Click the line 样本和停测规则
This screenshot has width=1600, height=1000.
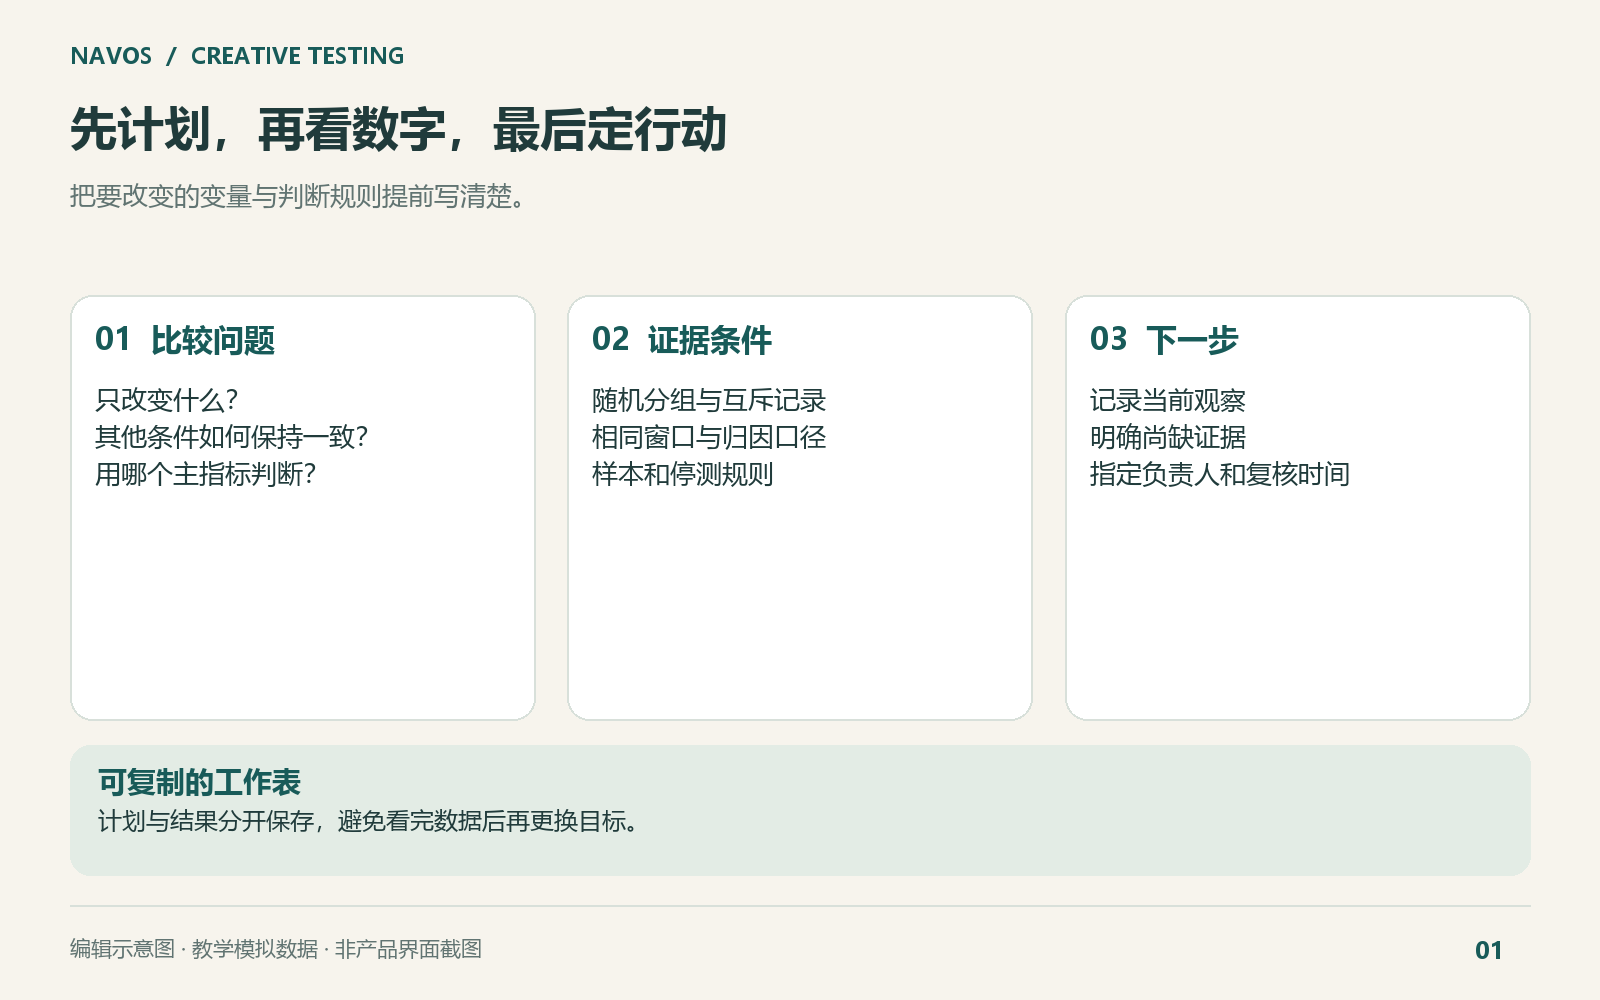683,474
